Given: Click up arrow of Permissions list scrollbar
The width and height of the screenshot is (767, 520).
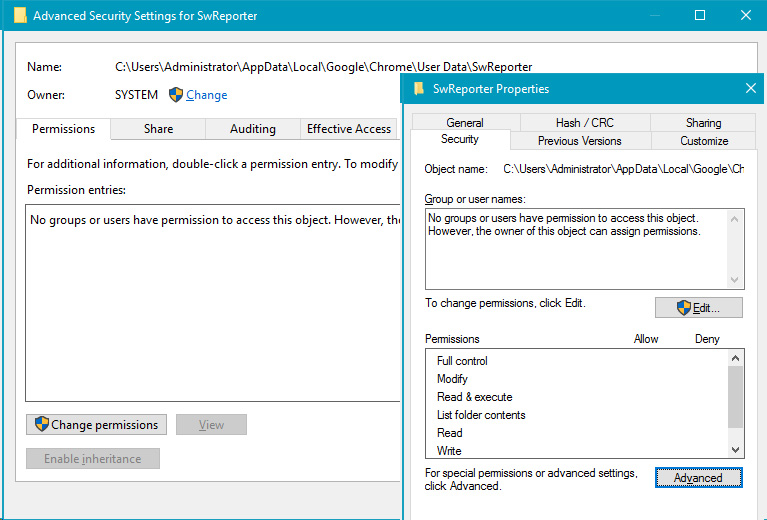Looking at the screenshot, I should (735, 358).
